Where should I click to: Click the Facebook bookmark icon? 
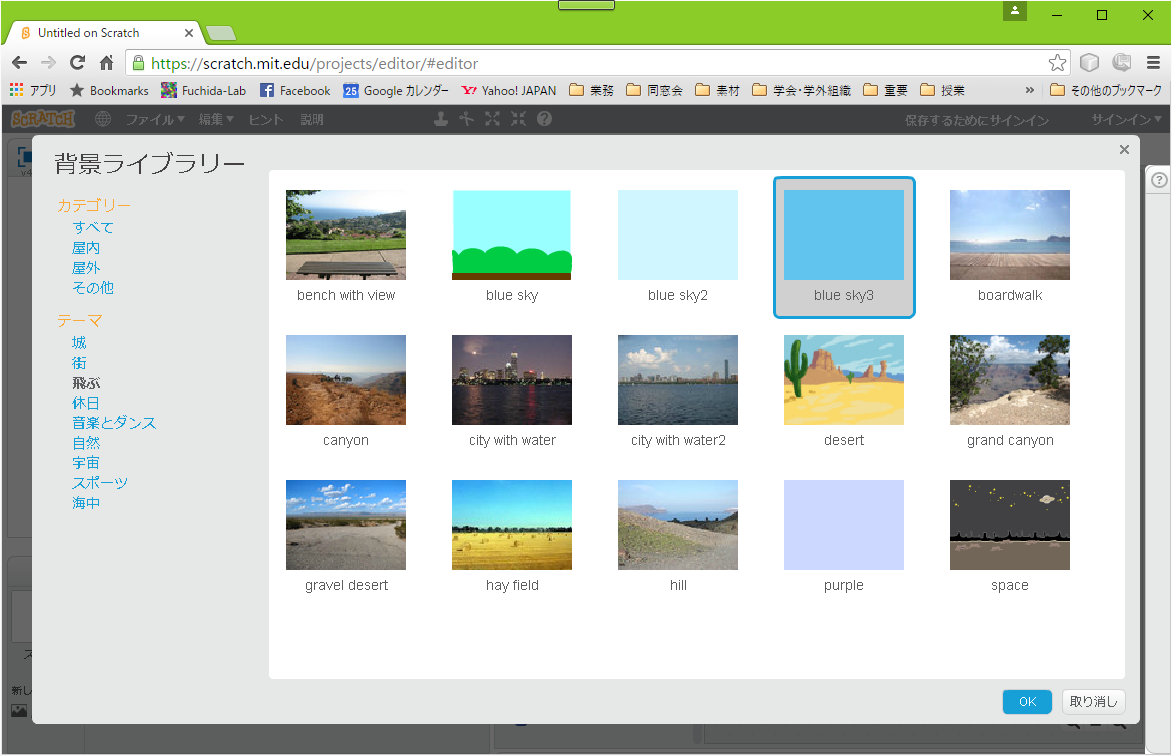point(267,90)
